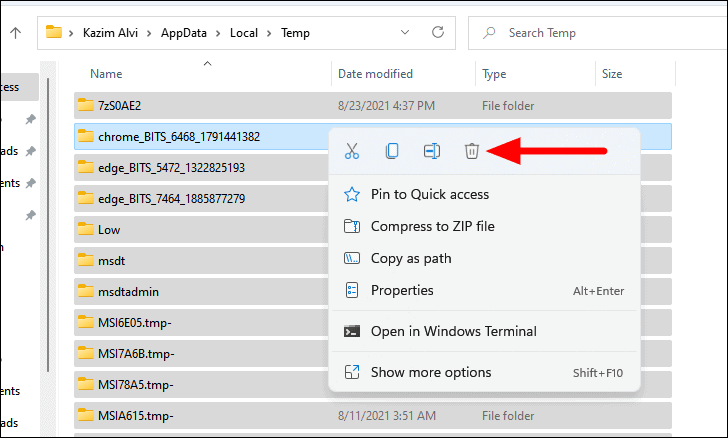Expand the chevron after Local breadcrumb
The height and width of the screenshot is (438, 728).
coord(269,33)
